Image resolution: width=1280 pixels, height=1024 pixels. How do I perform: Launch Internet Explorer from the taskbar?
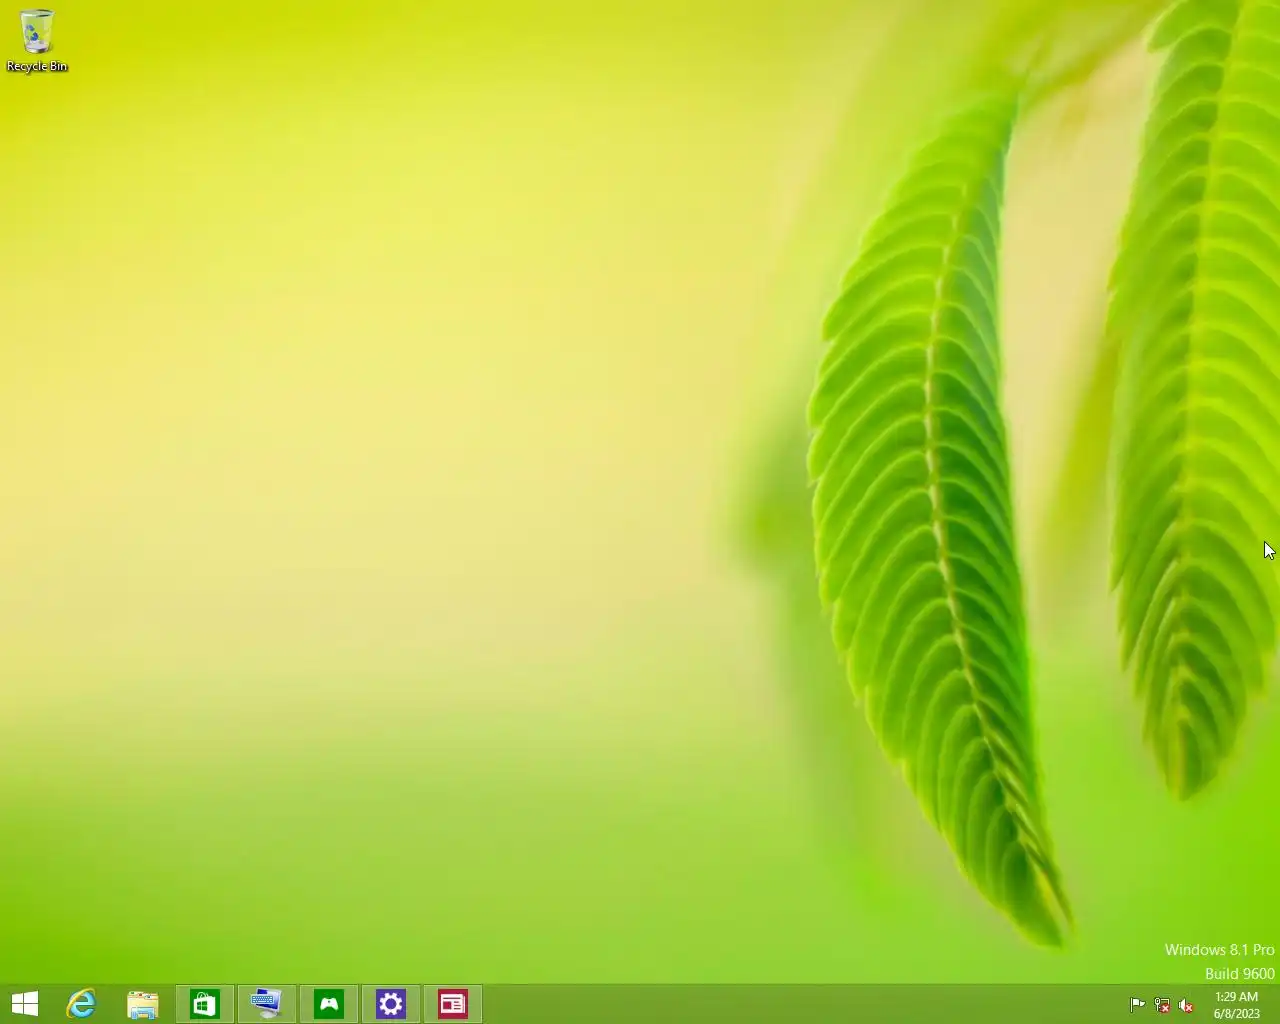point(81,1004)
